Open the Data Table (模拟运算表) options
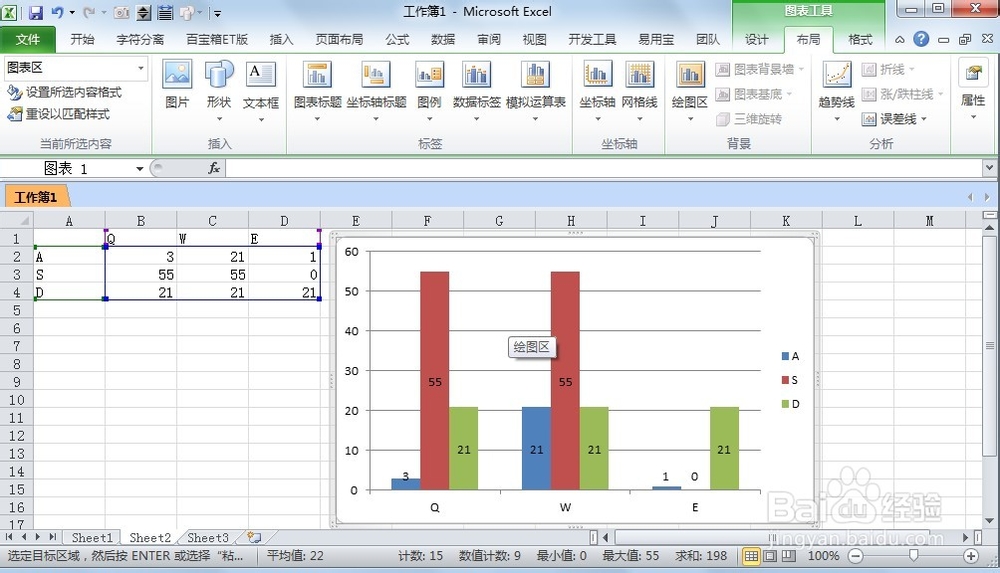1000x573 pixels. (x=536, y=89)
